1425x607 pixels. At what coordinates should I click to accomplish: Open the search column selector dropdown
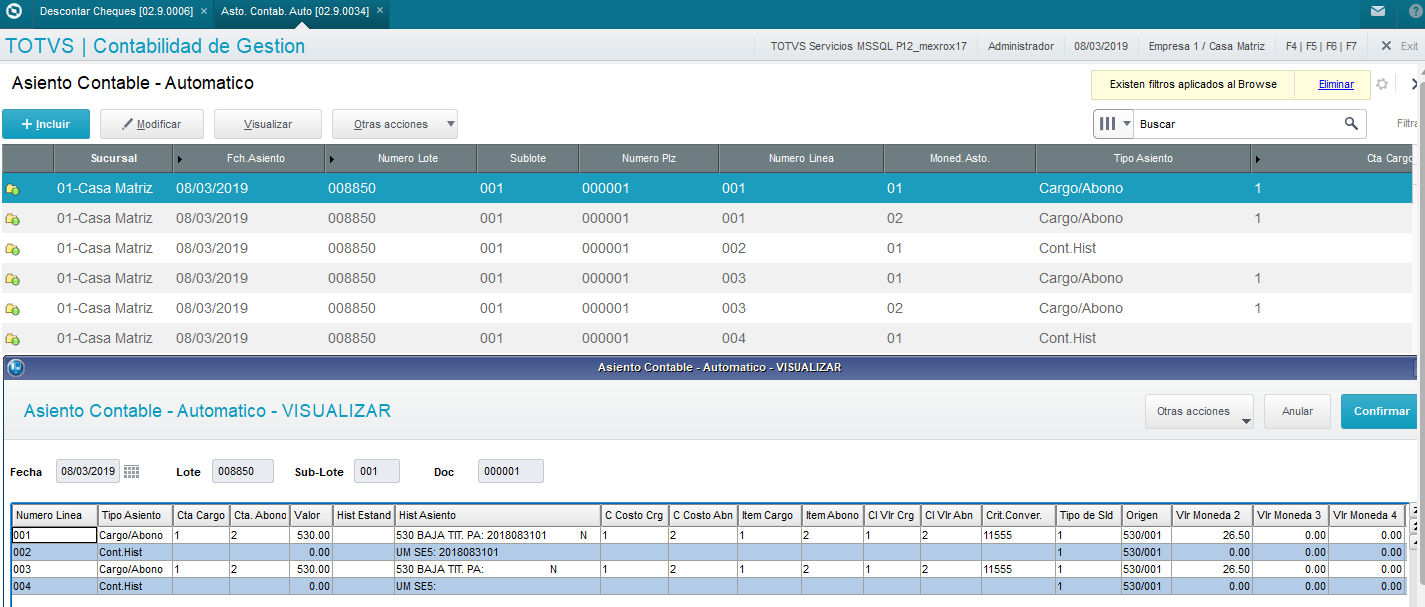[1115, 124]
